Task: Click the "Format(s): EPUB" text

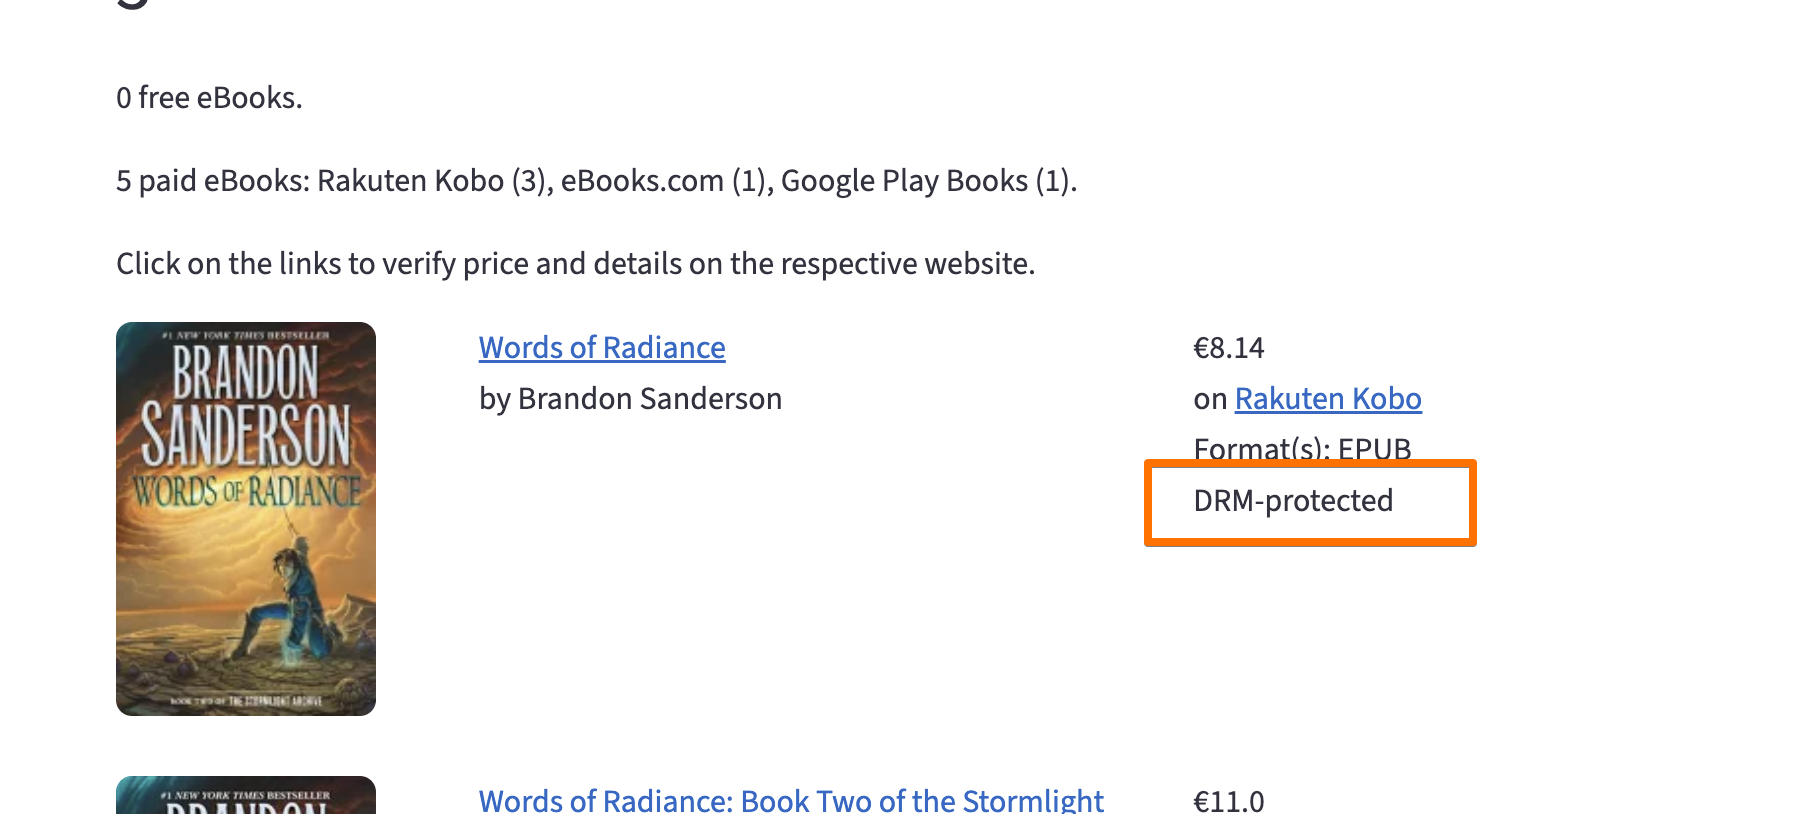Action: (x=1301, y=448)
